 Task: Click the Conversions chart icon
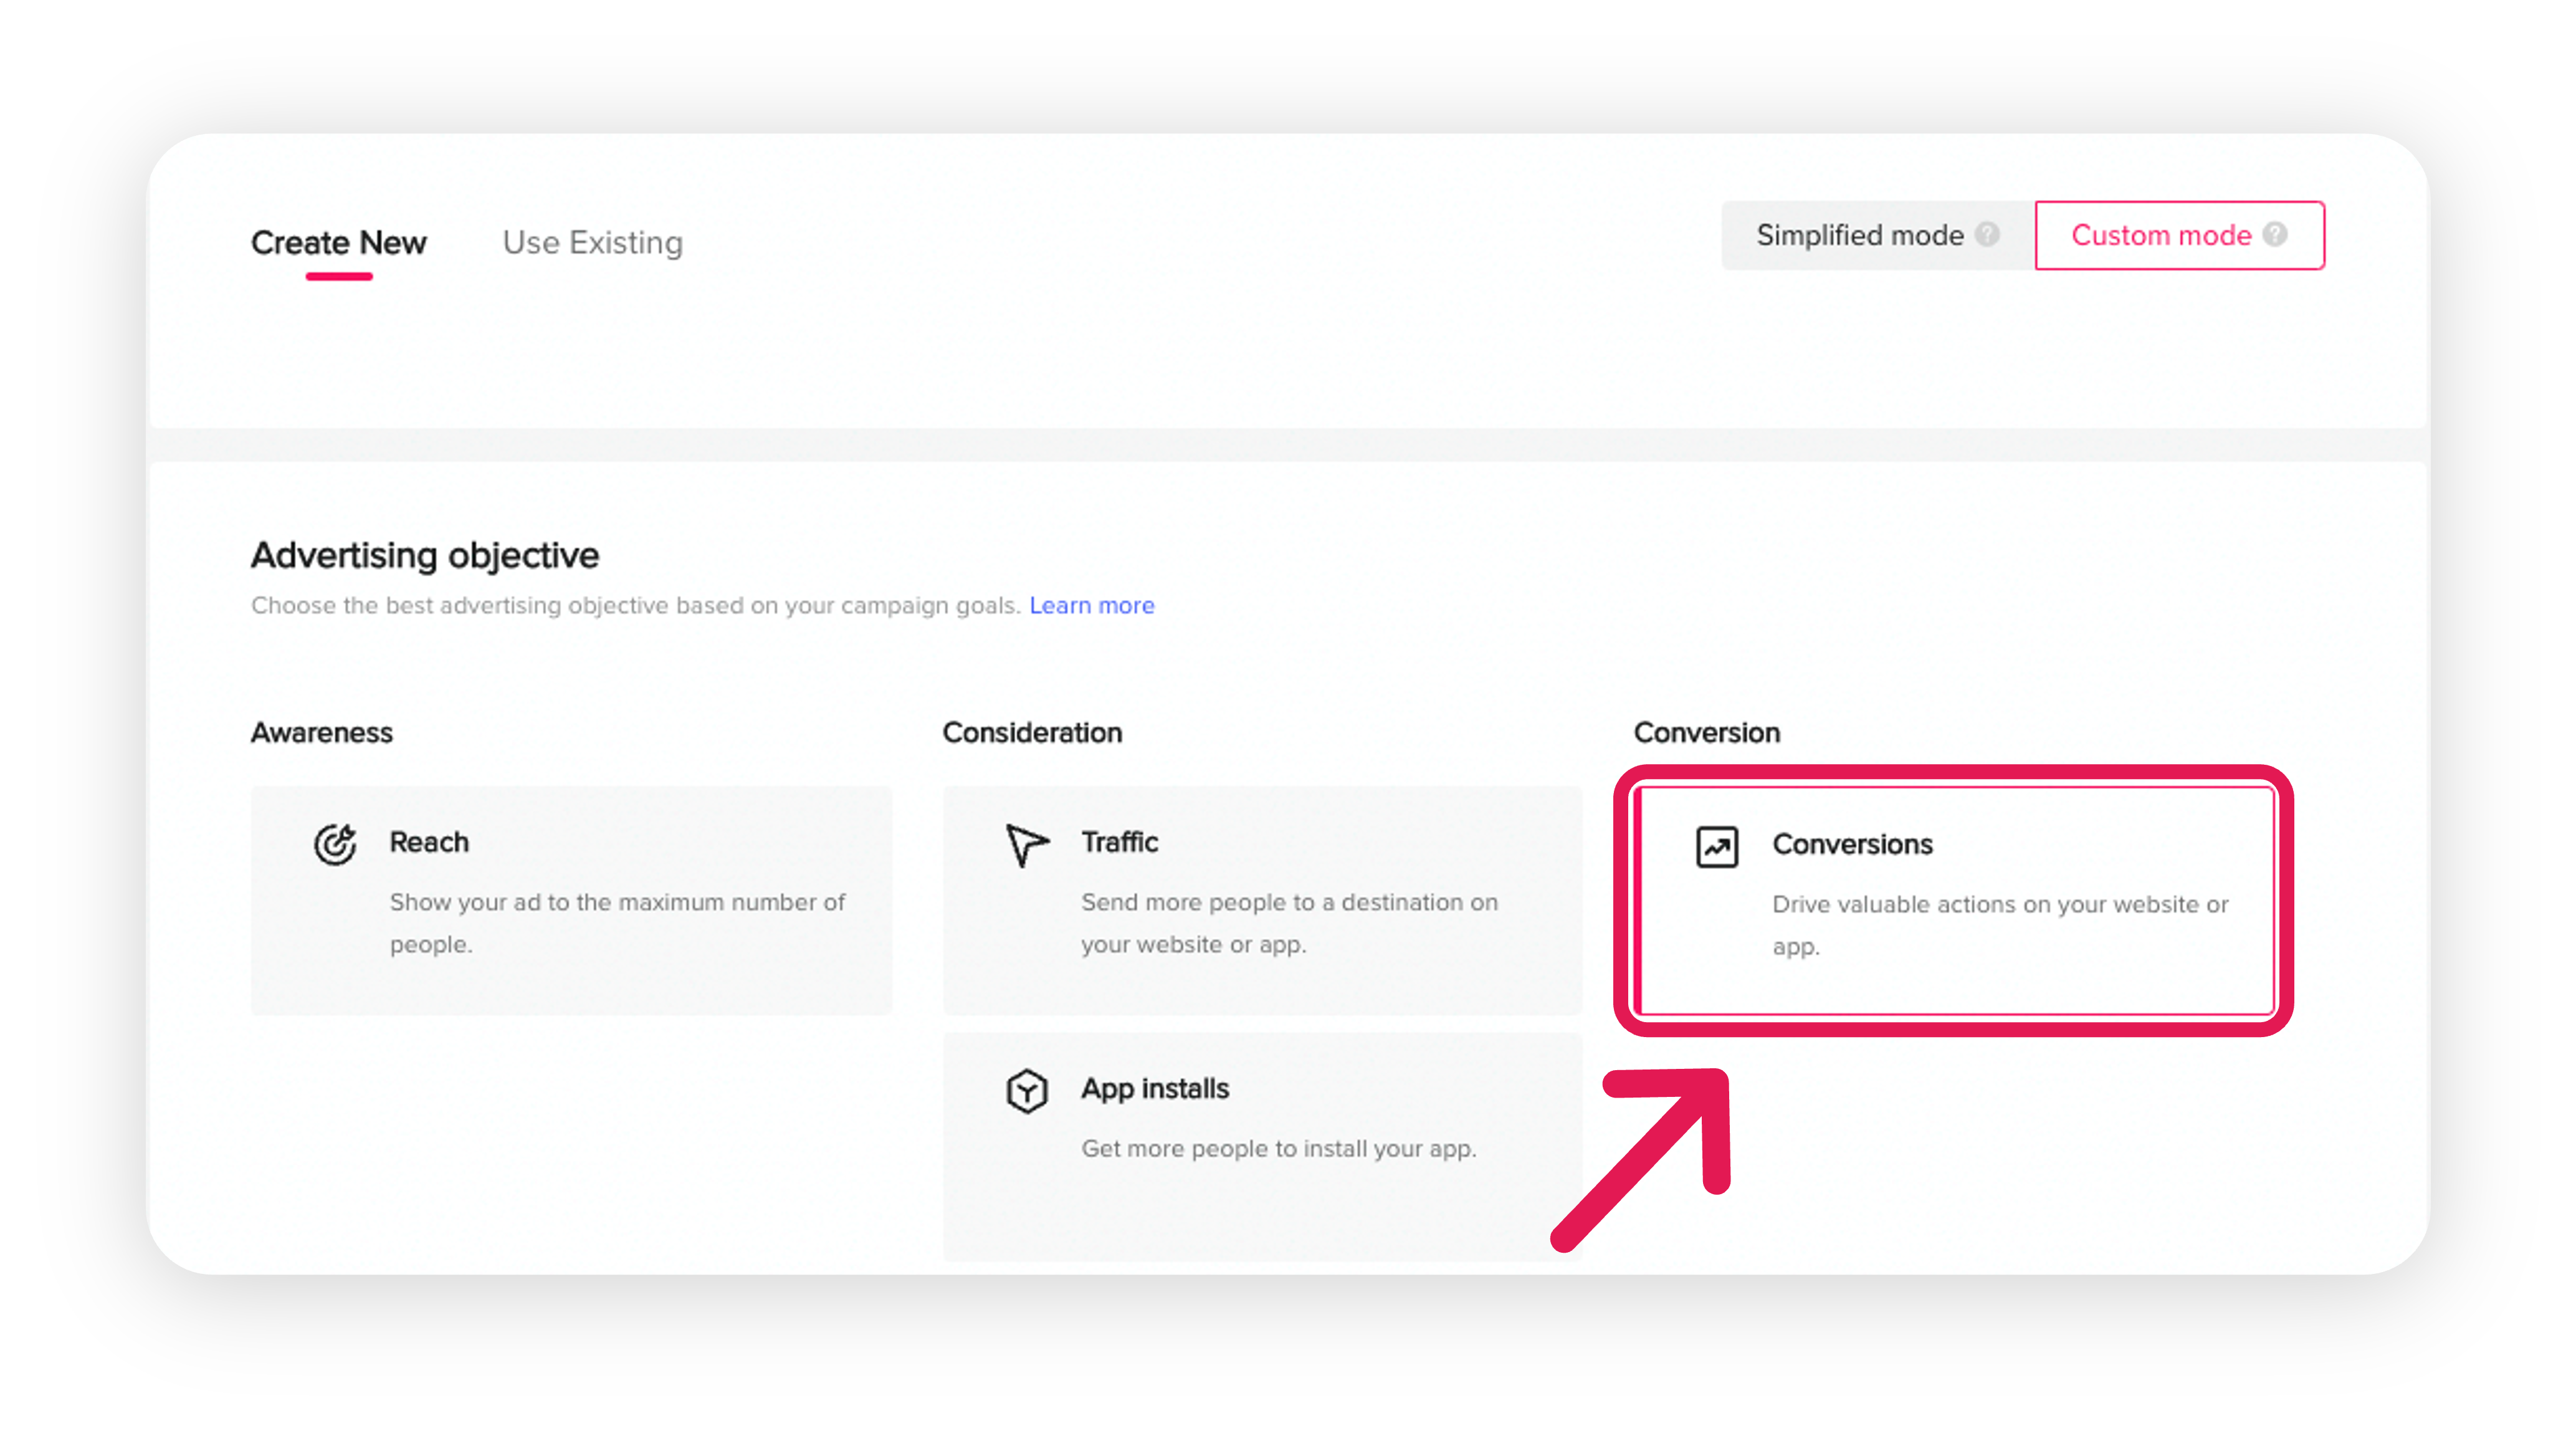click(1717, 847)
